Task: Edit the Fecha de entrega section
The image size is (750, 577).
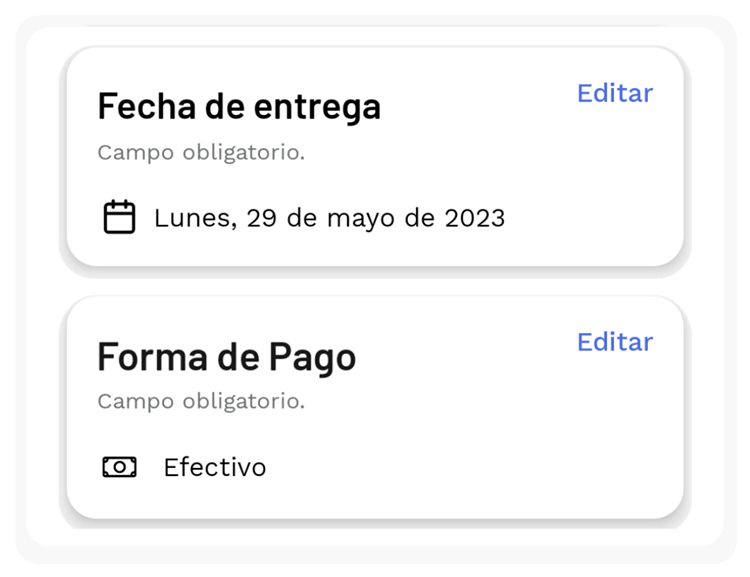Action: [x=615, y=93]
